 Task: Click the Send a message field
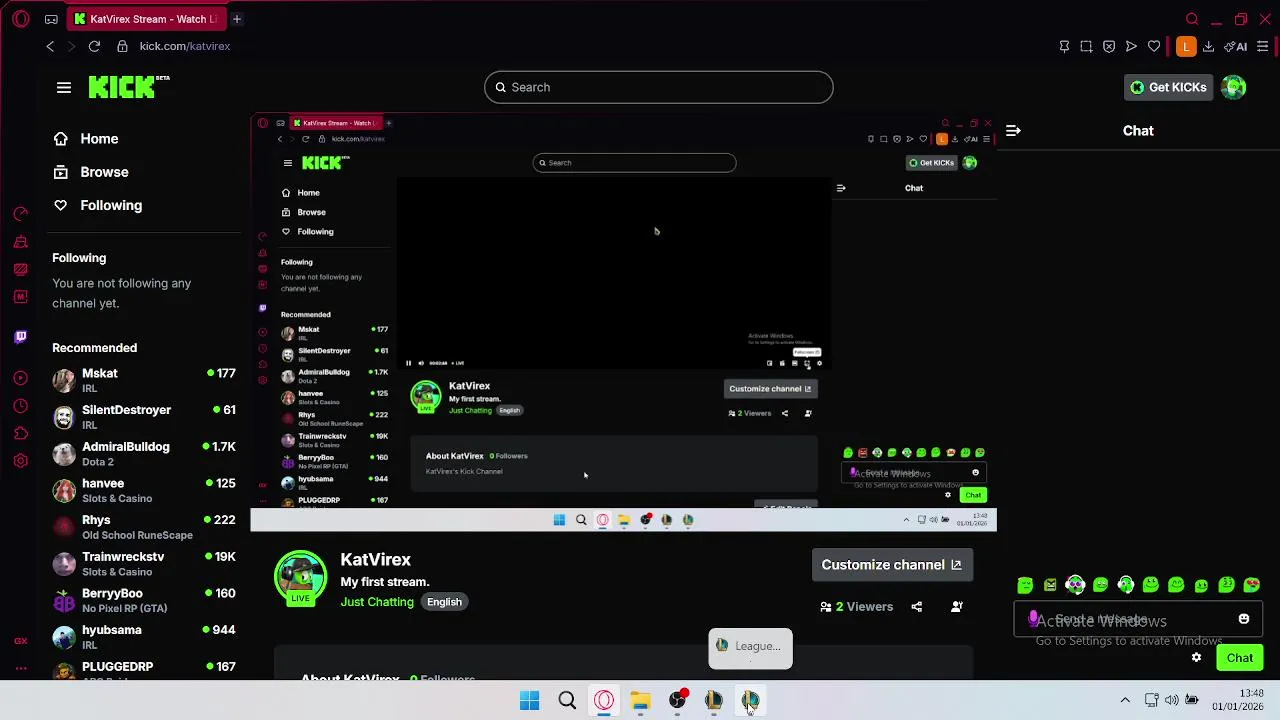click(x=1139, y=620)
